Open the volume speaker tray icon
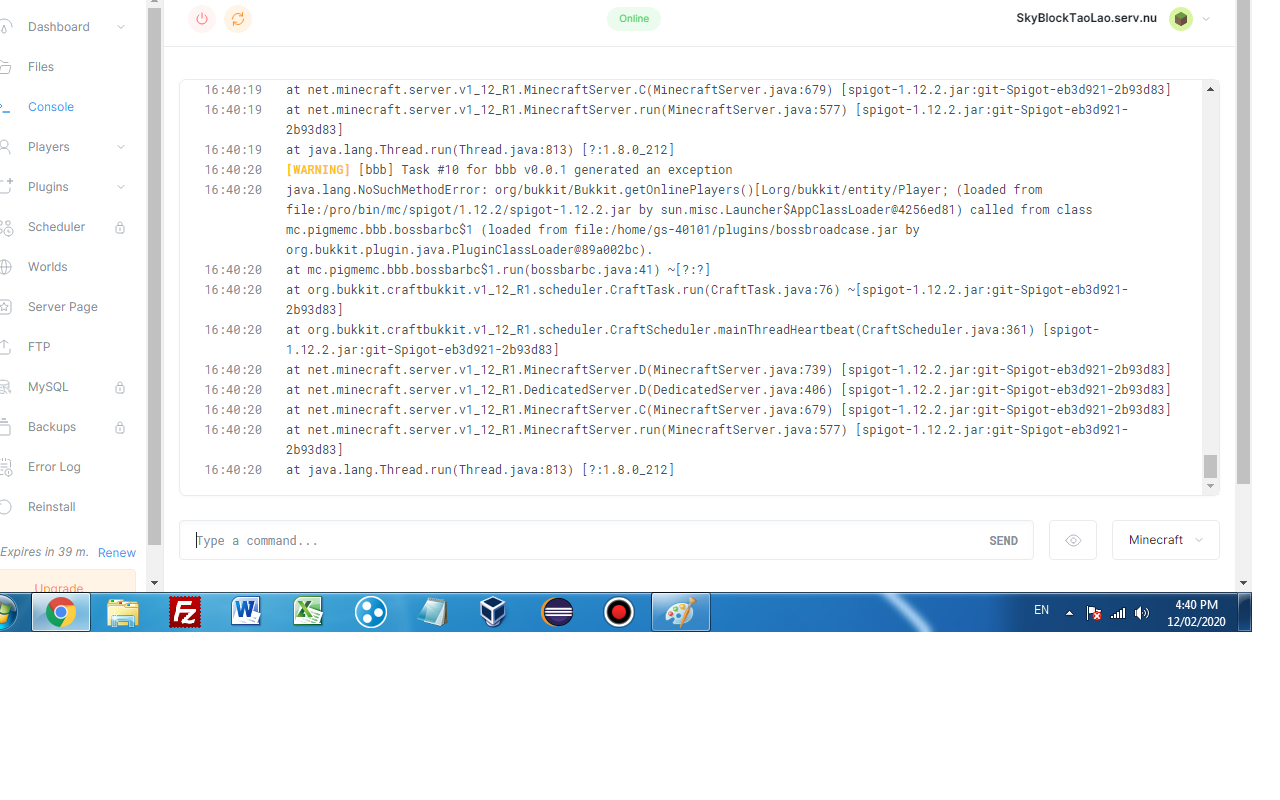Screen dimensions: 1280x800 [1142, 613]
